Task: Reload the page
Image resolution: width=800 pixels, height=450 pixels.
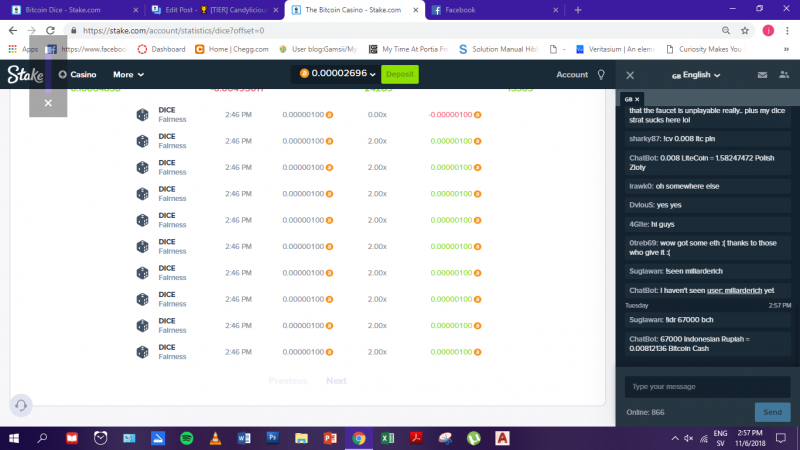Action: tap(50, 31)
